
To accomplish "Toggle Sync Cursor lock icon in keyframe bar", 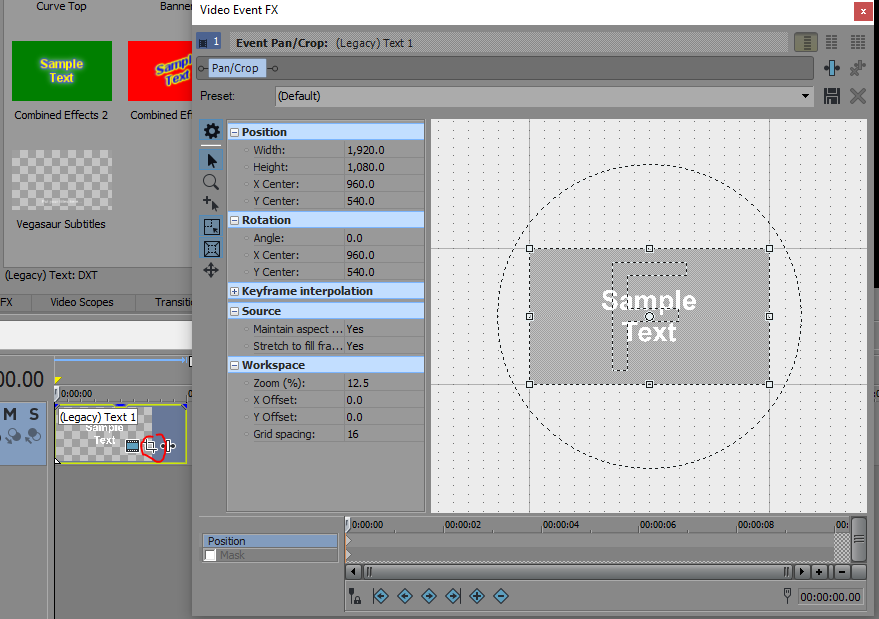I will pos(355,596).
